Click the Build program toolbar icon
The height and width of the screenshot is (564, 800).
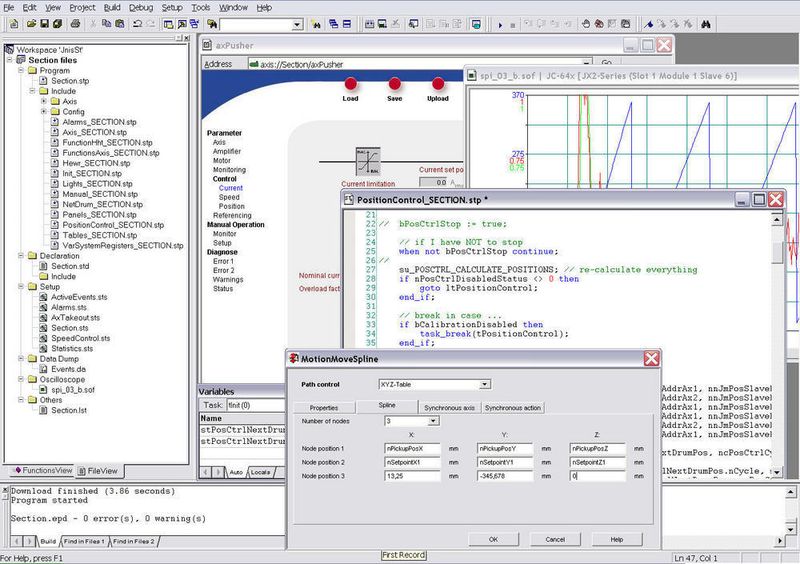click(x=369, y=24)
